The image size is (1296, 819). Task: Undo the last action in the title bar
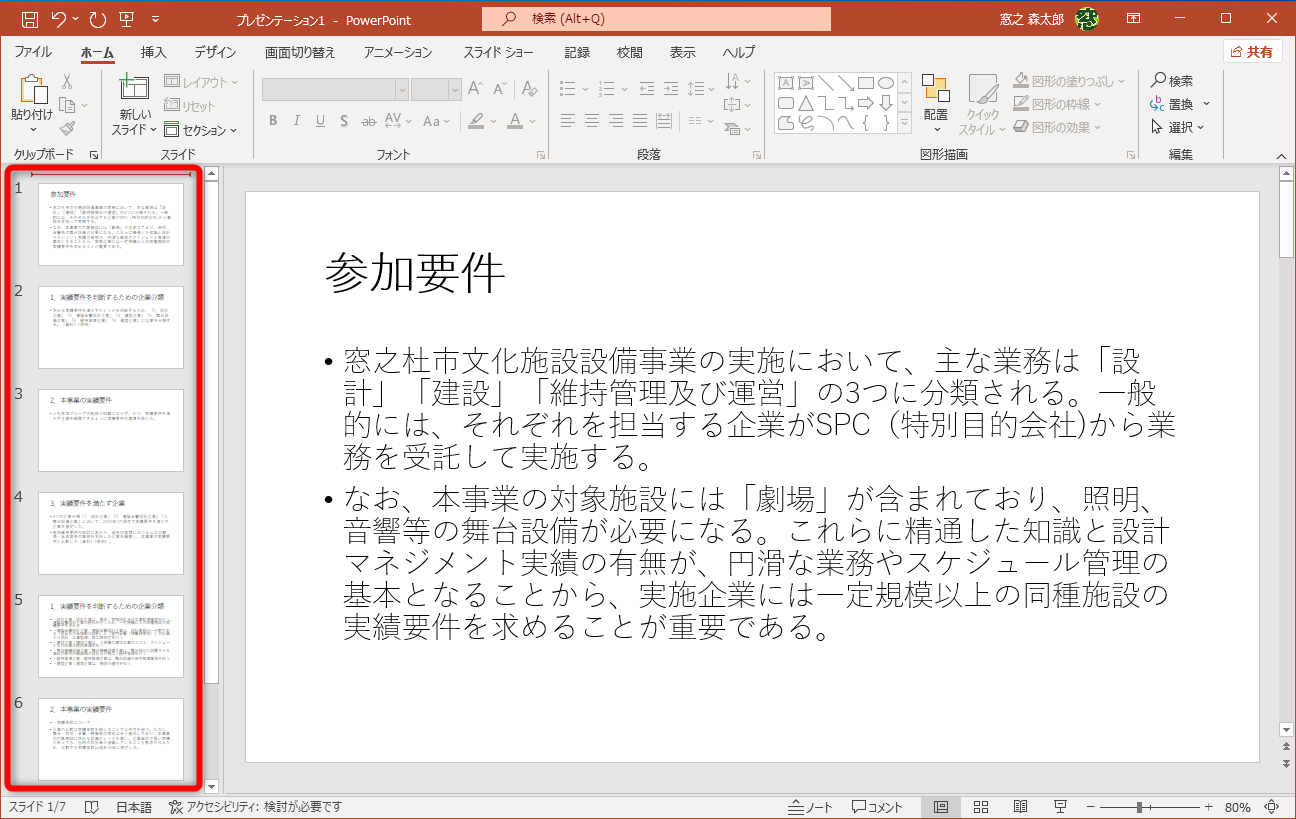(x=59, y=19)
